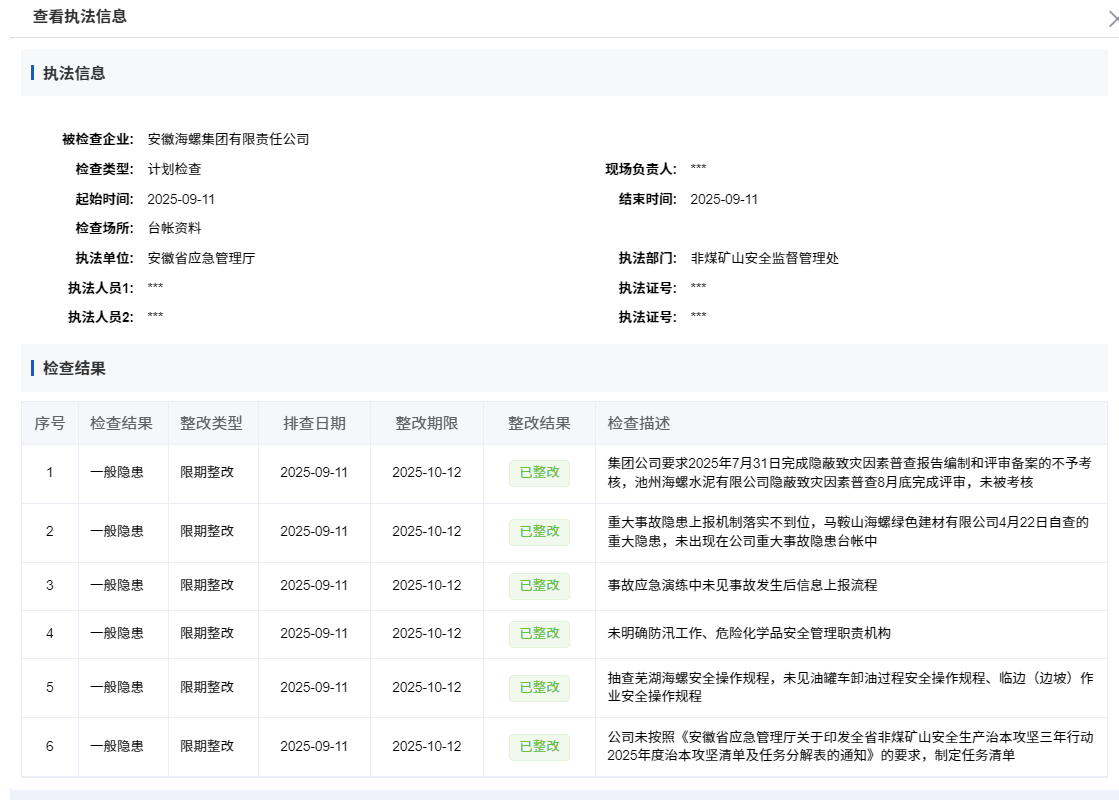Click the 结束时间 value 2025-09-11
The height and width of the screenshot is (800, 1119).
click(724, 199)
